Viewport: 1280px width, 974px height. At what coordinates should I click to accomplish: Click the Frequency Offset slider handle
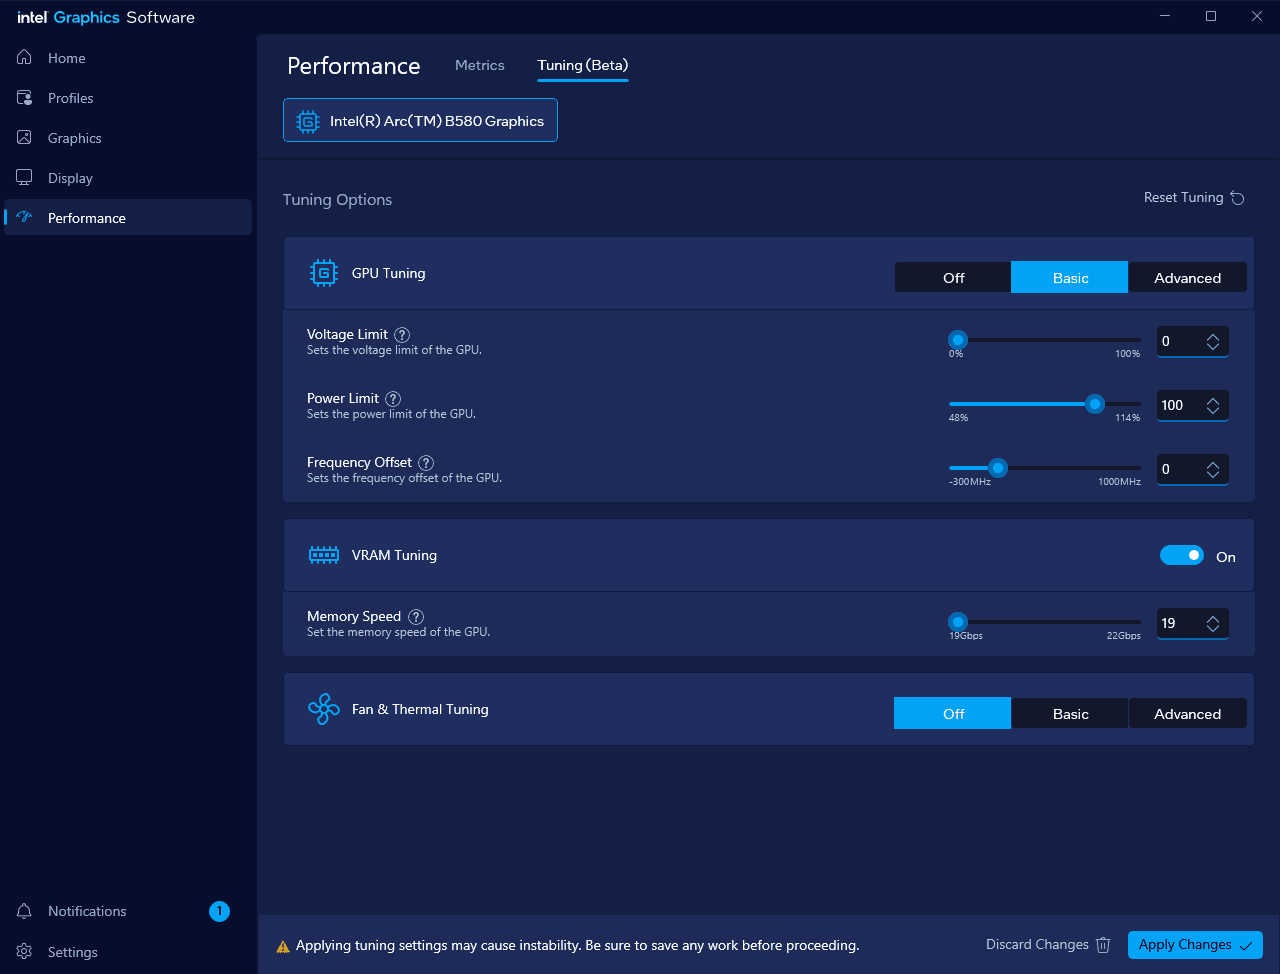[997, 468]
